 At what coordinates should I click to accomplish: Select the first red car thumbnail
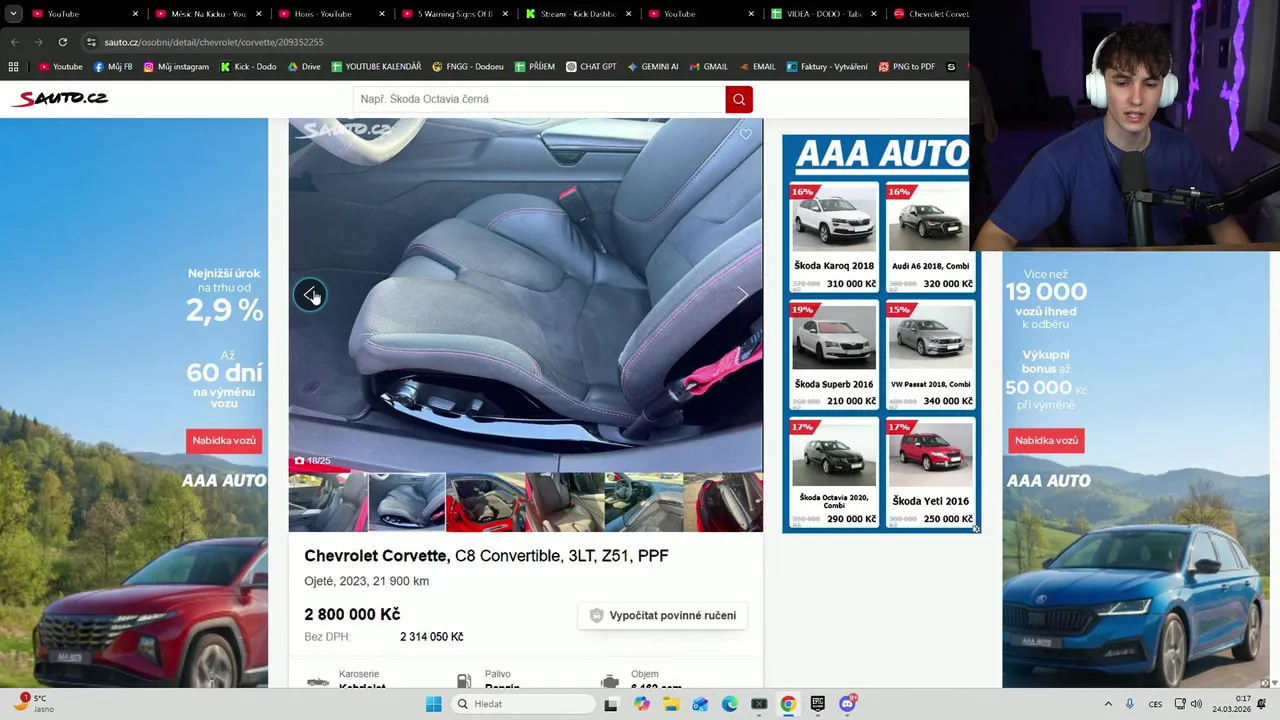click(328, 502)
